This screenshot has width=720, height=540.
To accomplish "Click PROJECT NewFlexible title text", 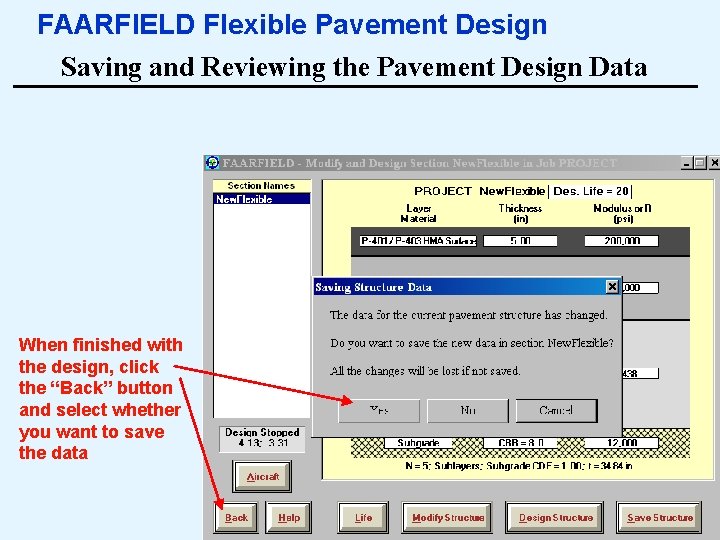I will 479,191.
